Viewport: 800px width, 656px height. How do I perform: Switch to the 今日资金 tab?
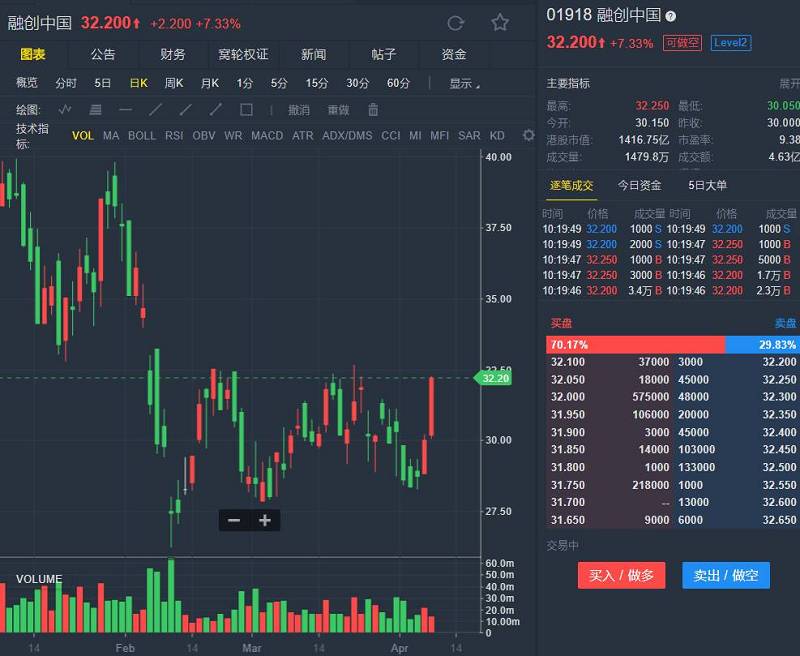(640, 185)
